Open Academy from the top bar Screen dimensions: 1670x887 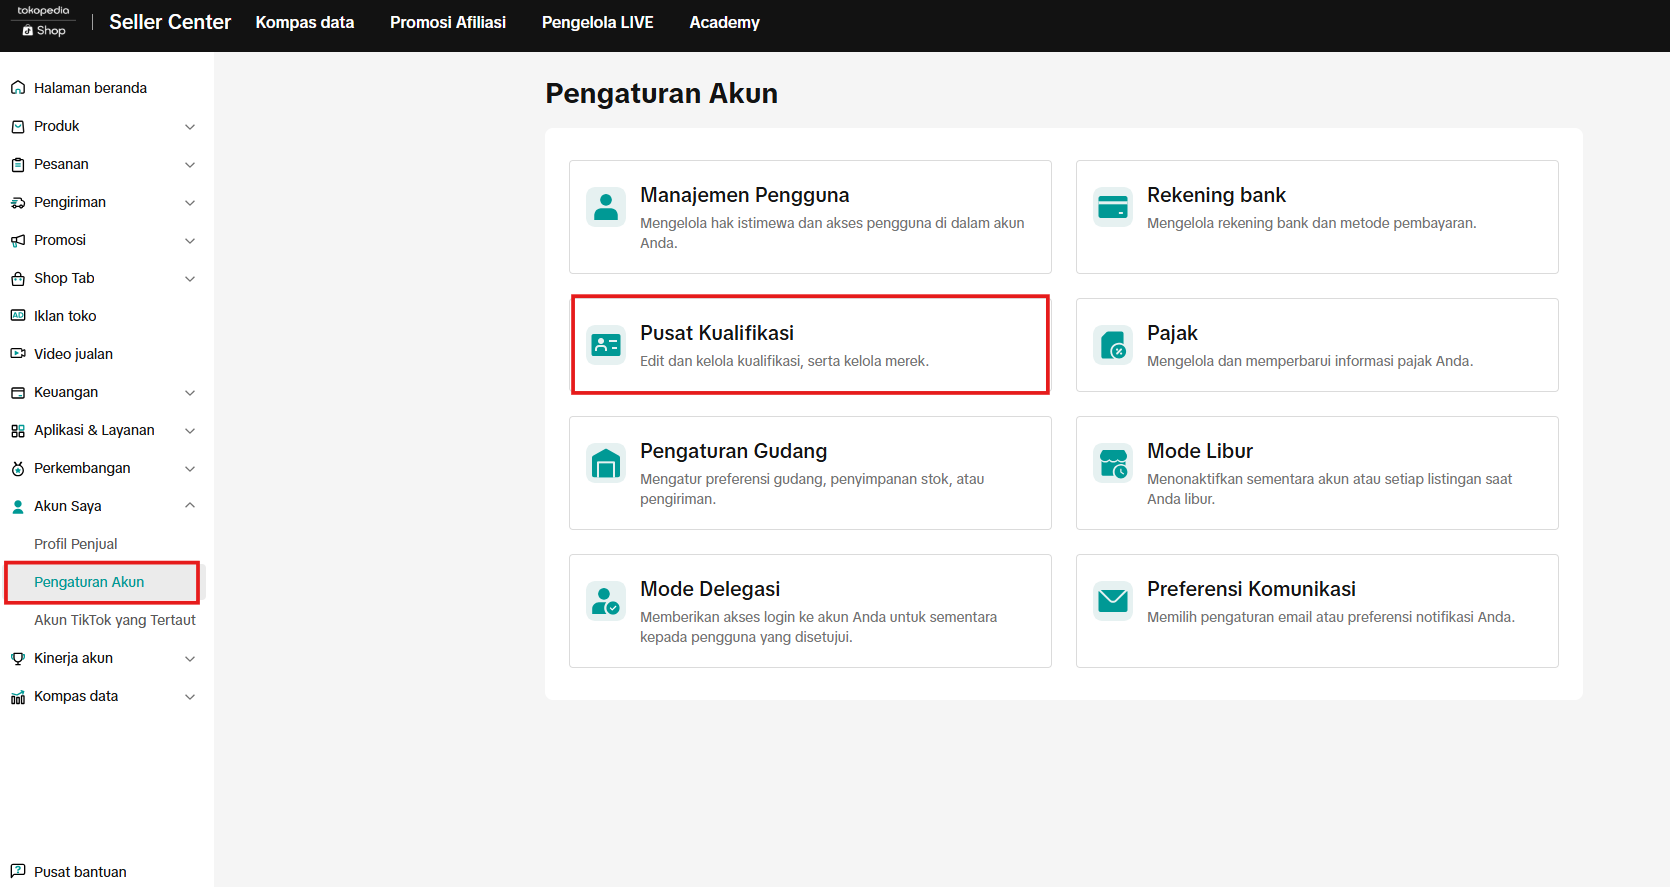pos(724,22)
